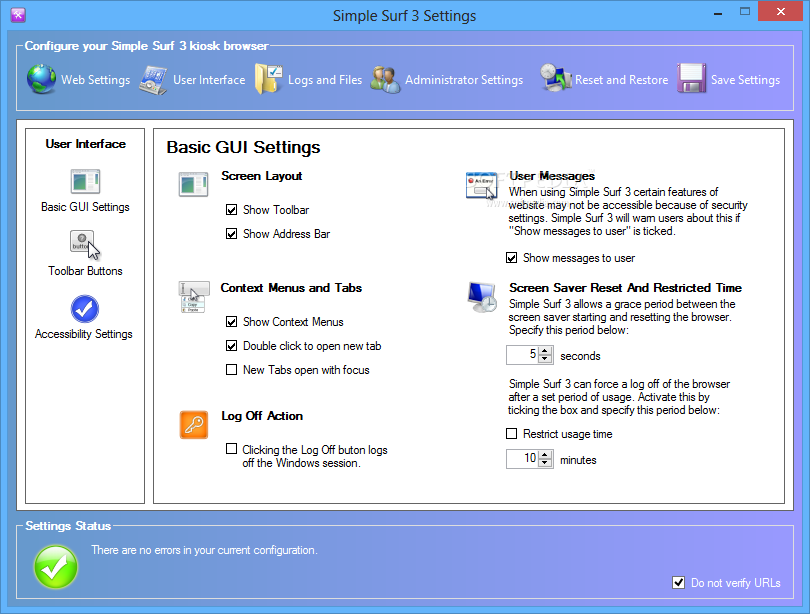This screenshot has height=614, width=810.
Task: Open Web Settings globe icon
Action: click(x=41, y=79)
